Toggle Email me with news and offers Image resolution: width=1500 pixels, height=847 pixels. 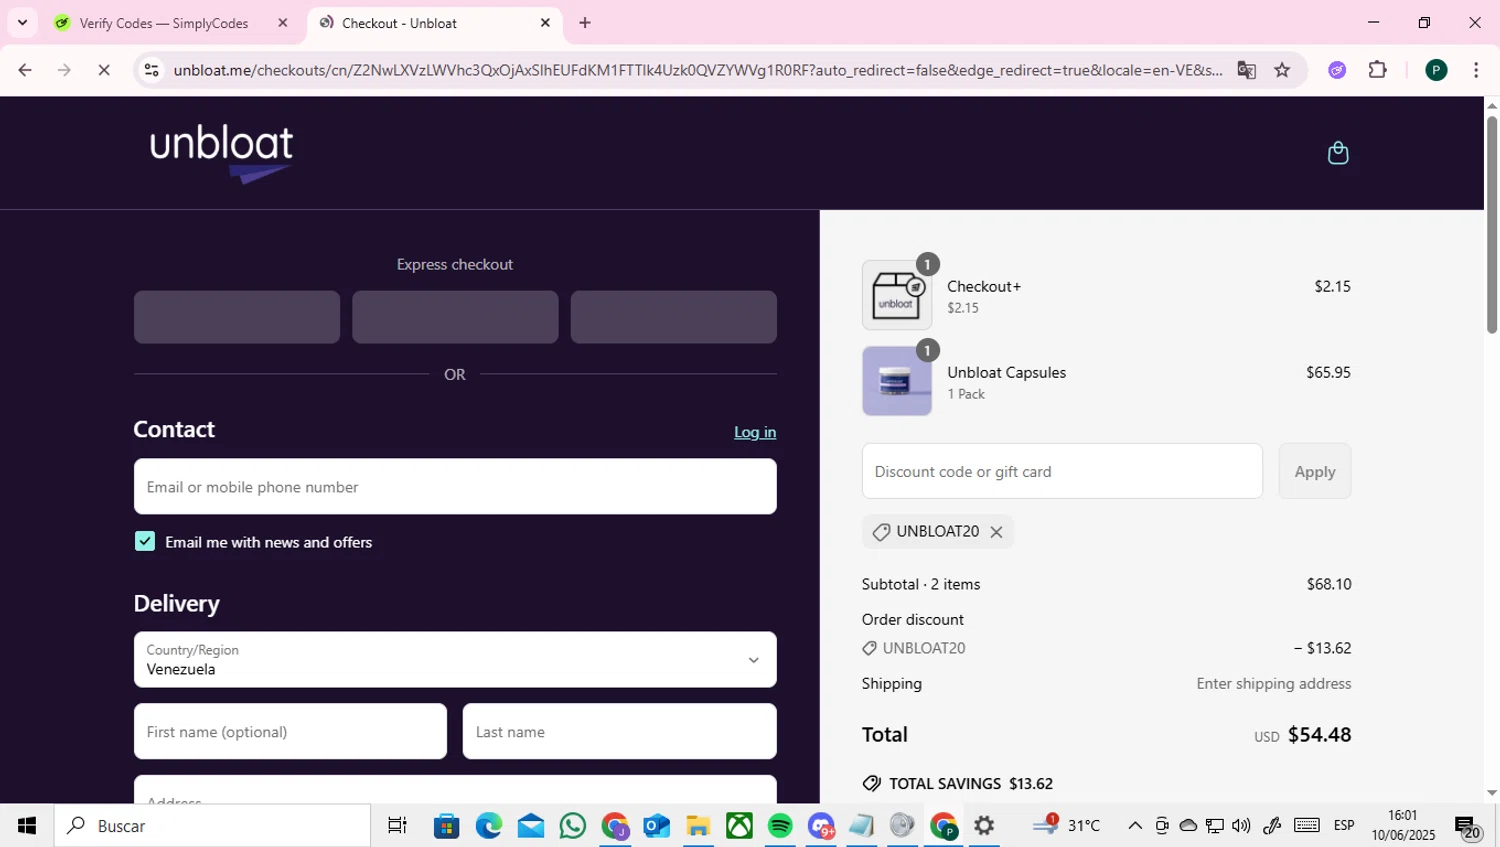[145, 541]
